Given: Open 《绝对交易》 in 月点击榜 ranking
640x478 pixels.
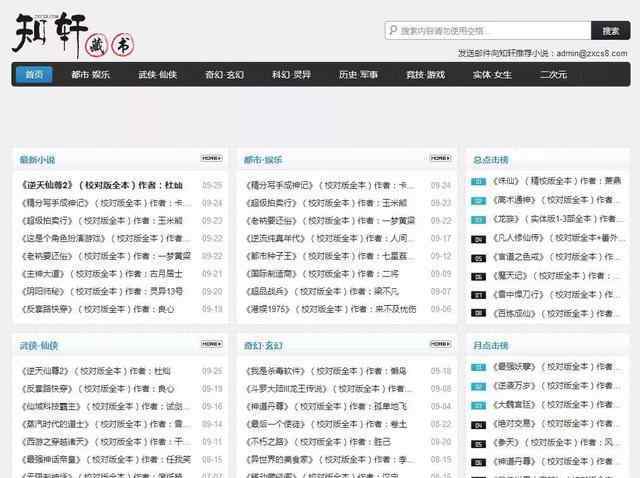Looking at the screenshot, I should [x=557, y=424].
